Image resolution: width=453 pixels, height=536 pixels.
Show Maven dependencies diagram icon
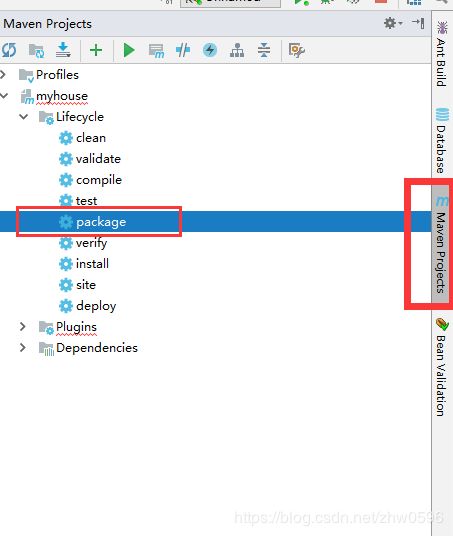tap(237, 50)
